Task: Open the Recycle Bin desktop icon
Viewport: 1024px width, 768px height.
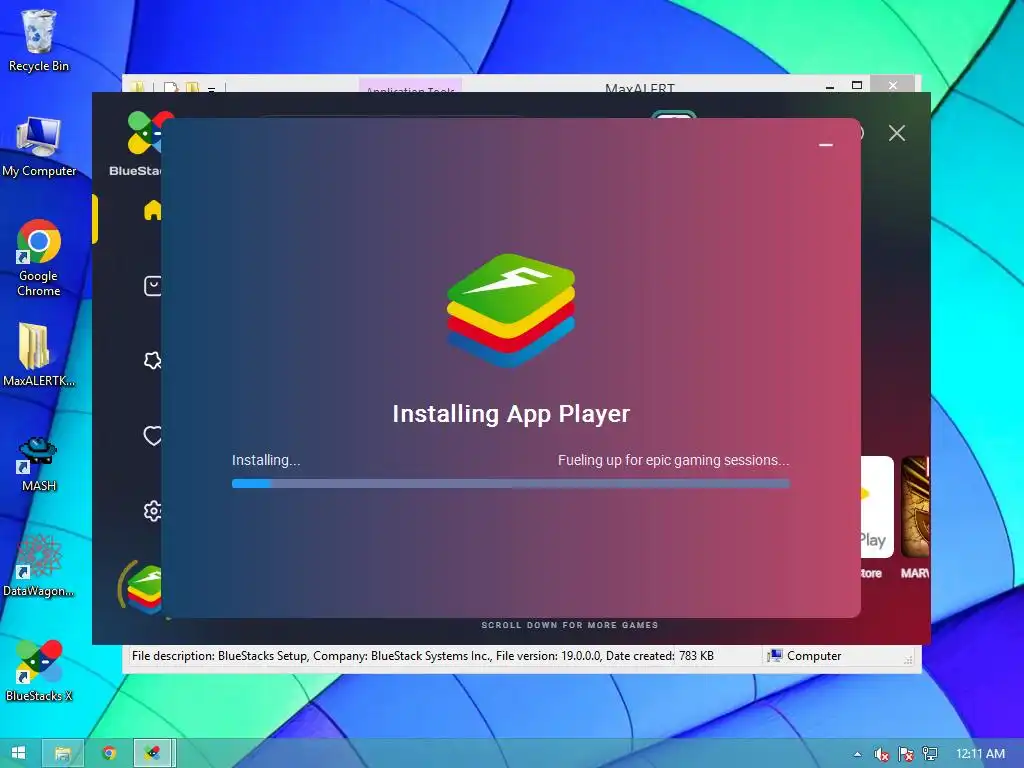Action: pyautogui.click(x=39, y=40)
